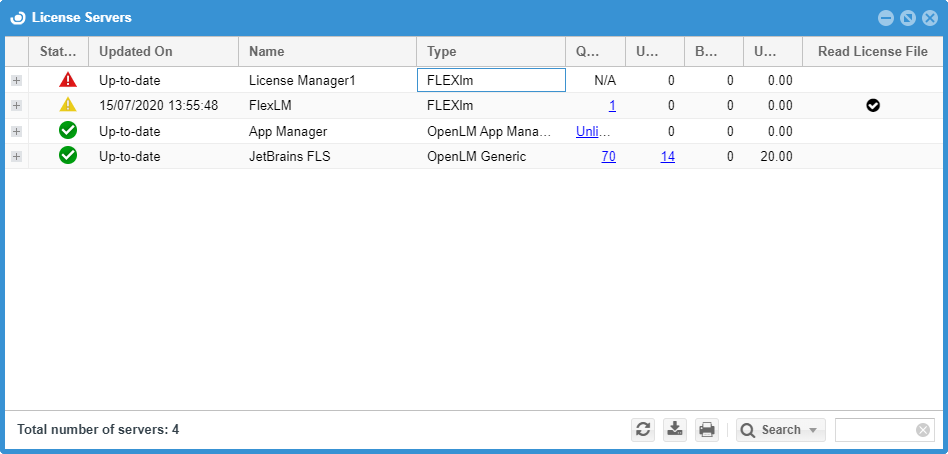Click green status check for JetBrains FLS
Viewport: 948px width, 454px height.
[68, 156]
